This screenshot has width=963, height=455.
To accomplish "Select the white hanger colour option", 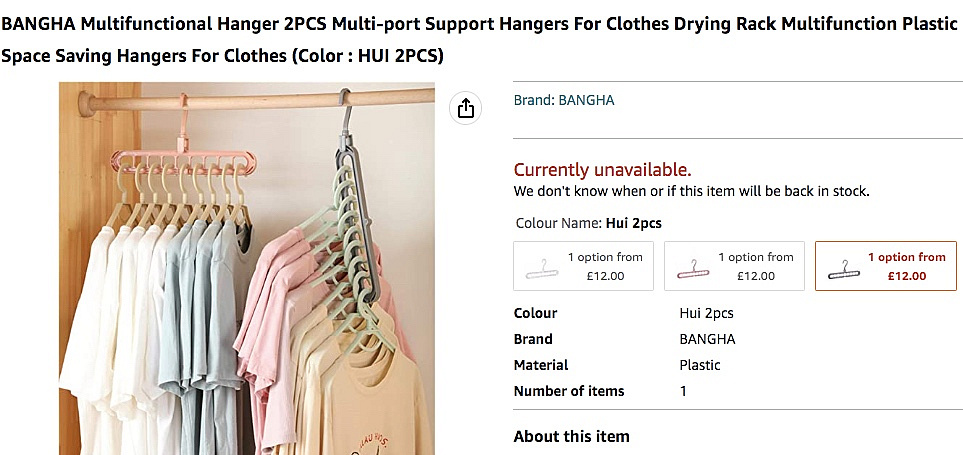I will click(583, 266).
